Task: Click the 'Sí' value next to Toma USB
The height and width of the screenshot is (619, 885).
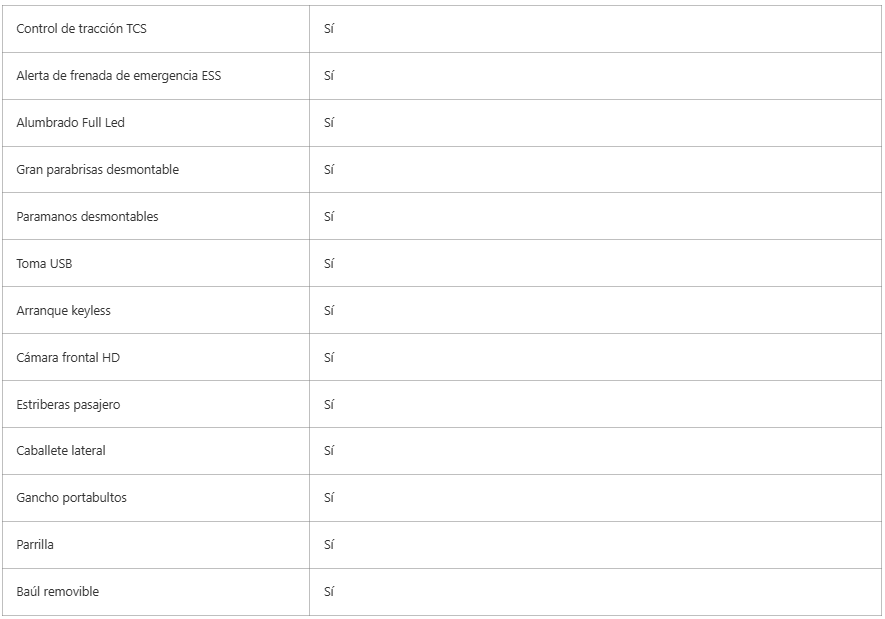Action: pos(328,264)
